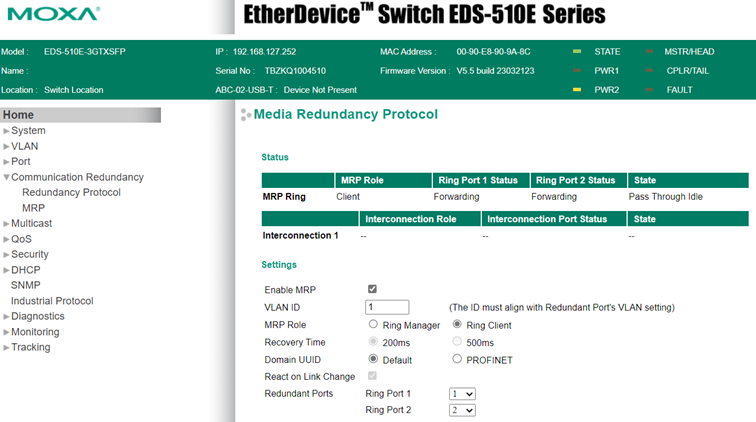Expand the VLAN menu arrow
Viewport: 756px width, 422px height.
click(x=6, y=147)
